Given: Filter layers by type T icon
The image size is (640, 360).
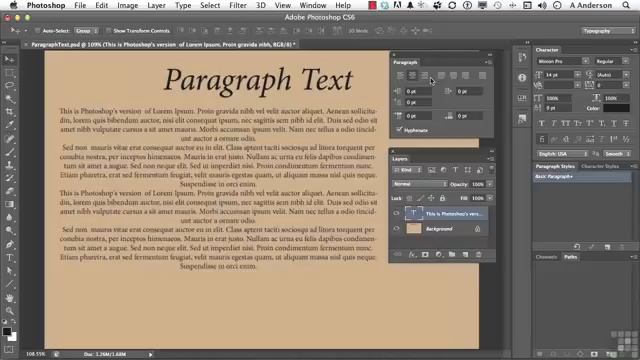Looking at the screenshot, I should pyautogui.click(x=455, y=170).
